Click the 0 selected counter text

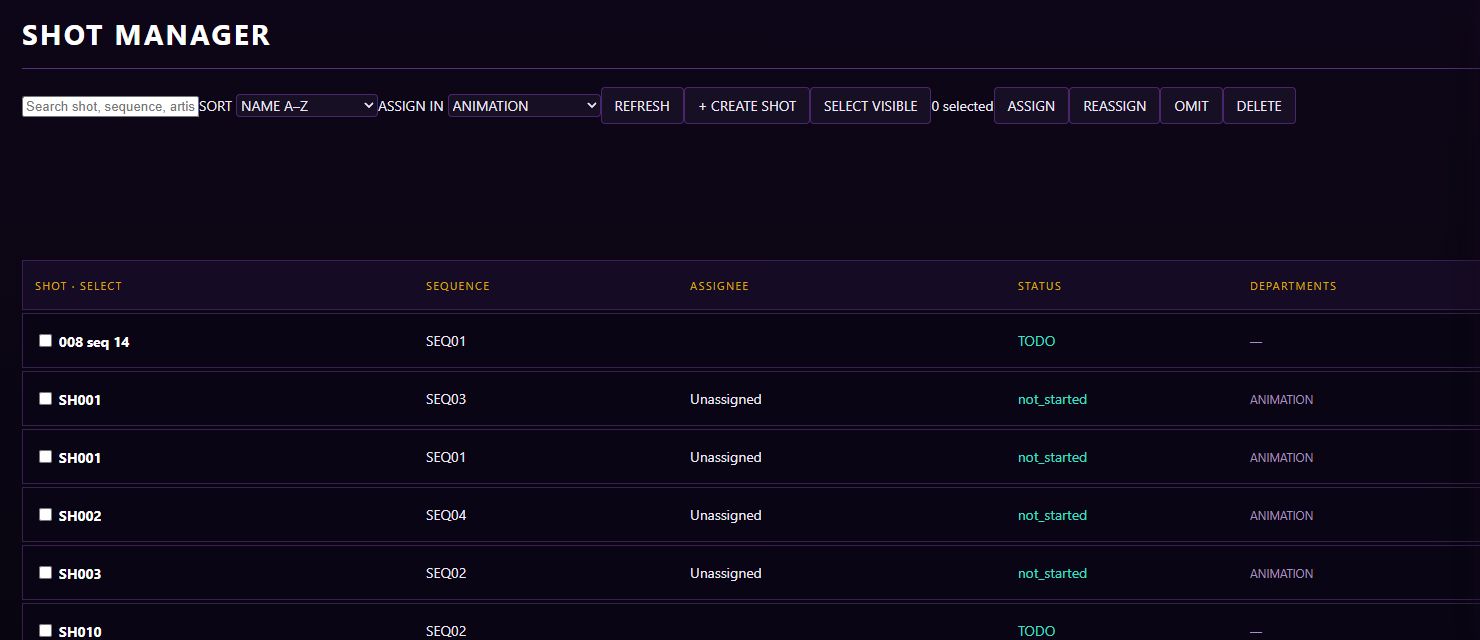[x=962, y=106]
